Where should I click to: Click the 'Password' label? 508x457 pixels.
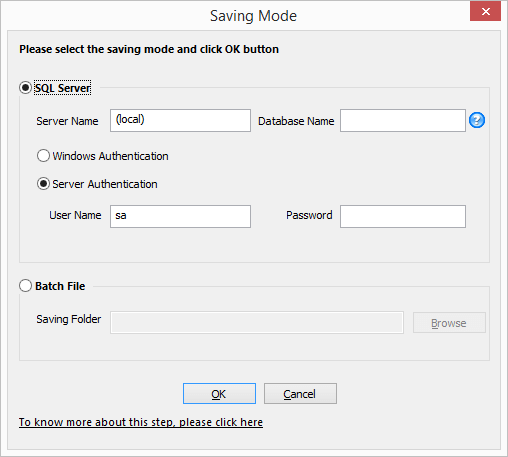click(x=309, y=215)
